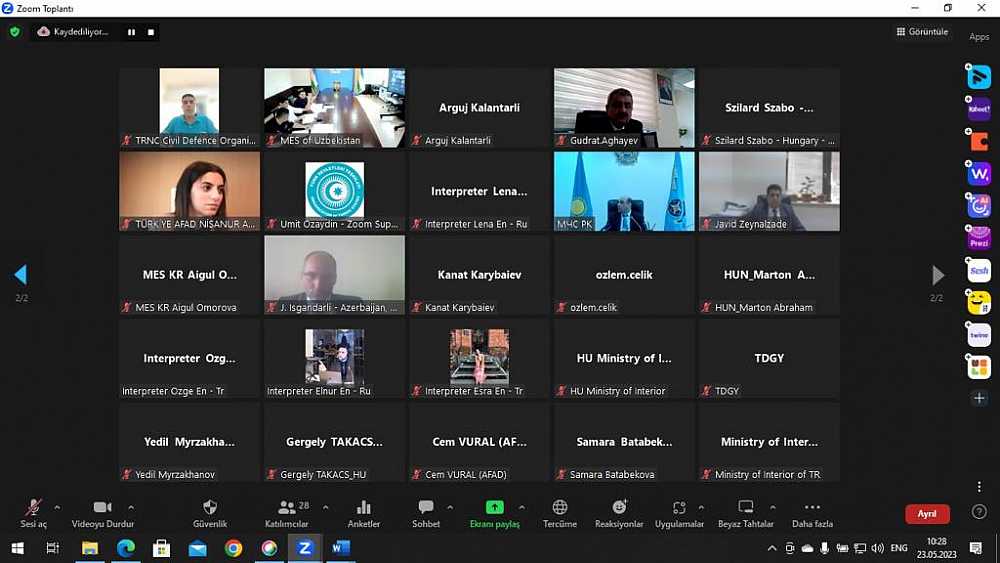Open the Katılımcılar participants panel
The image size is (1000, 563).
pyautogui.click(x=287, y=508)
